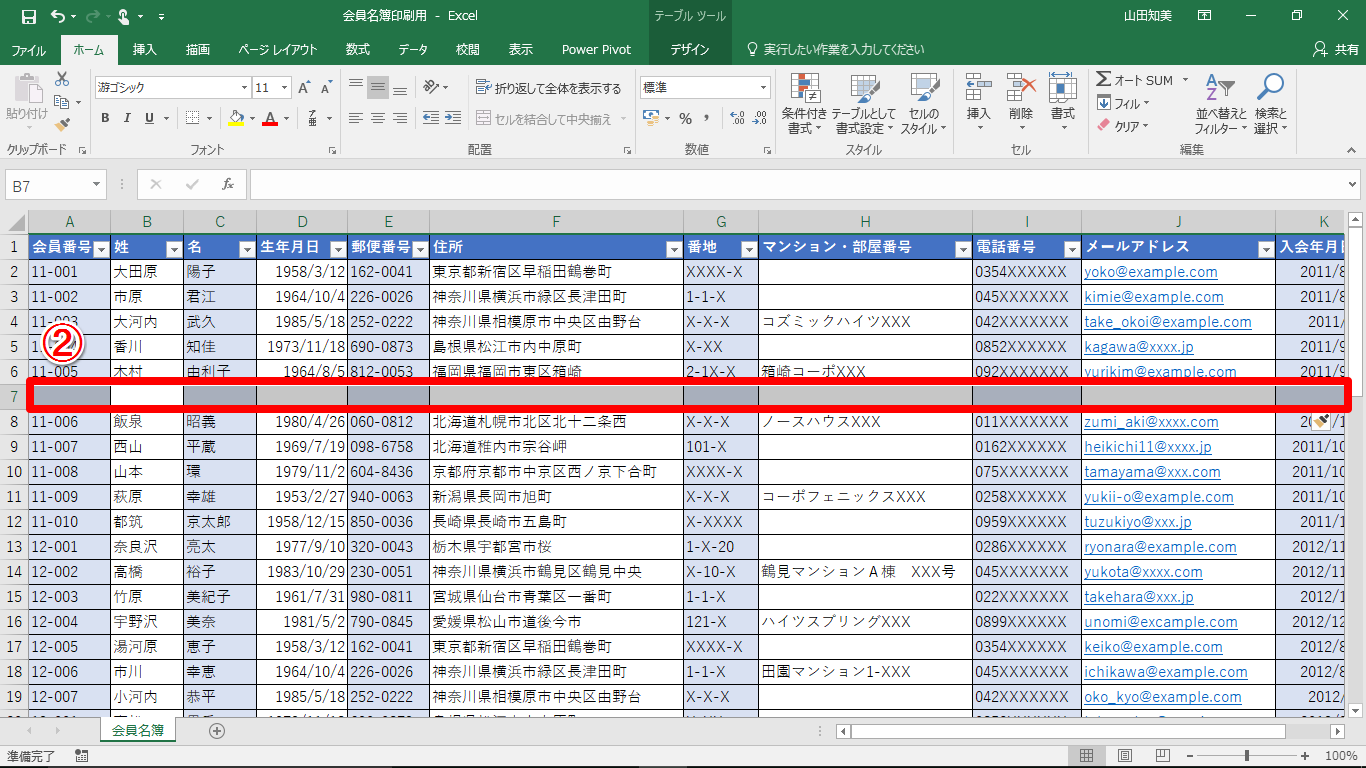The height and width of the screenshot is (768, 1366).
Task: Toggle bold formatting
Action: [105, 118]
